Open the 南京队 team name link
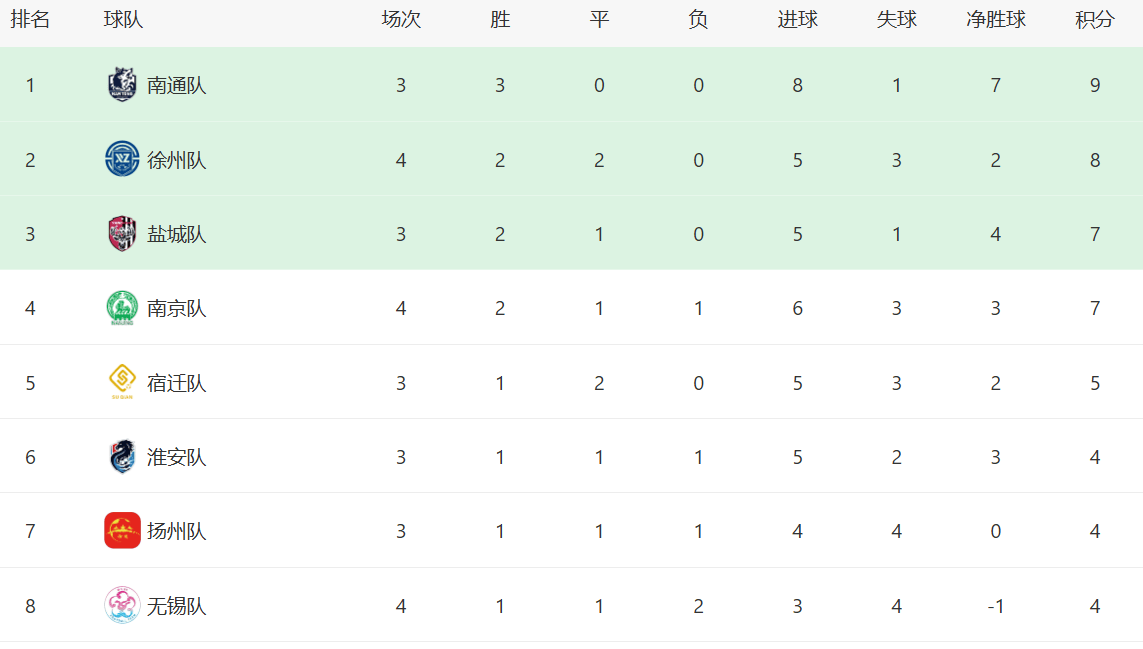 [x=176, y=308]
